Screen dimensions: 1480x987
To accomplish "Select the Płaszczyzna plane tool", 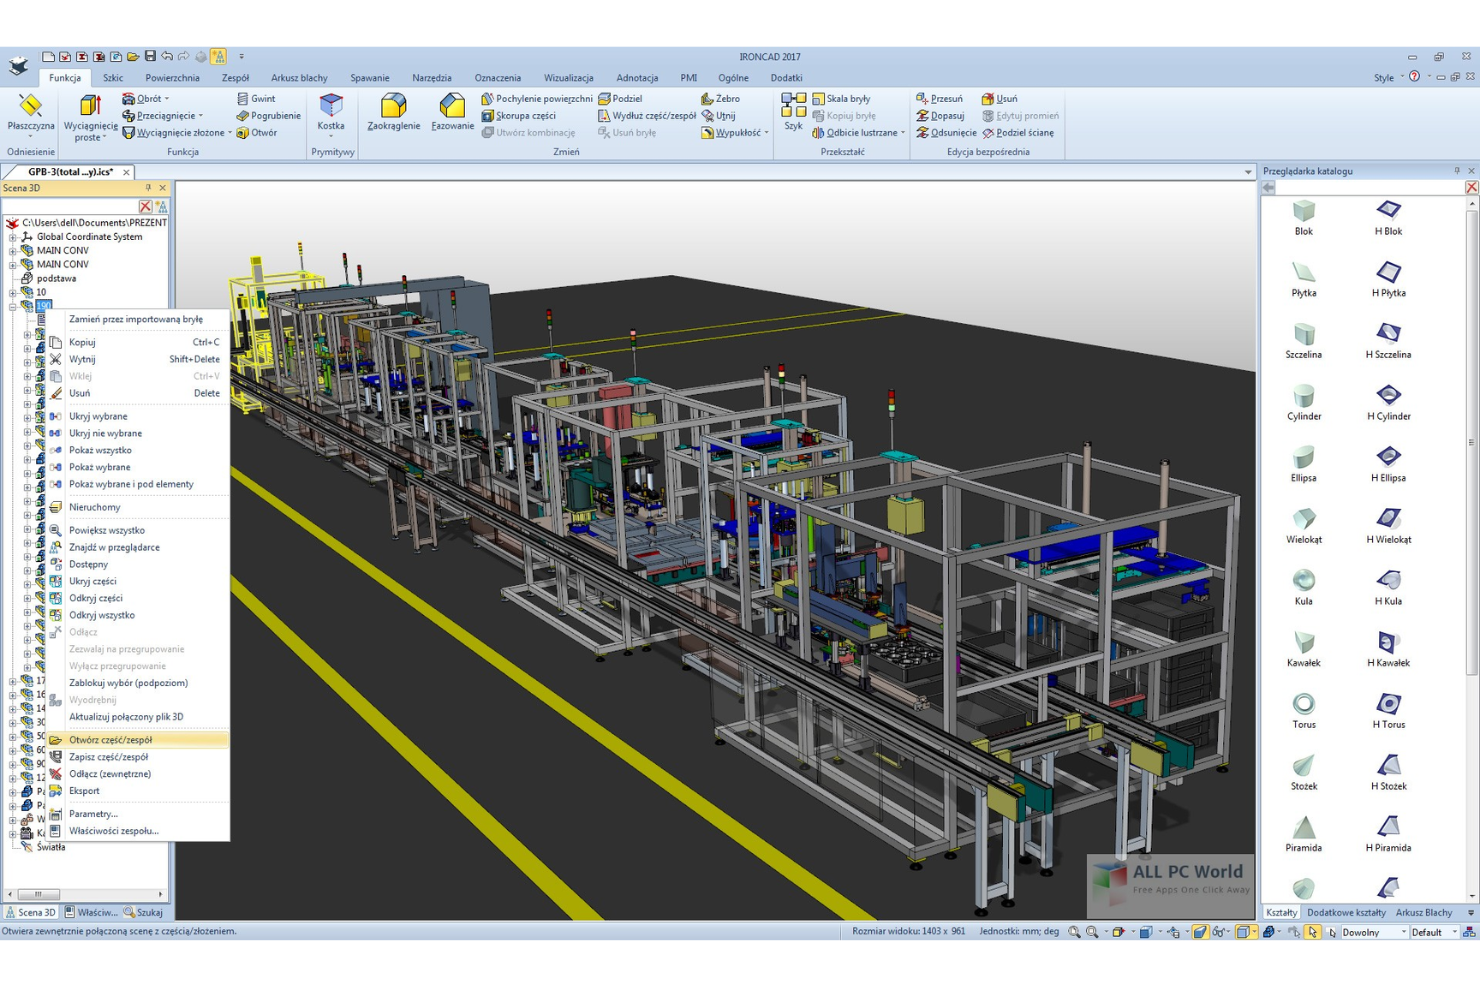I will pyautogui.click(x=30, y=114).
